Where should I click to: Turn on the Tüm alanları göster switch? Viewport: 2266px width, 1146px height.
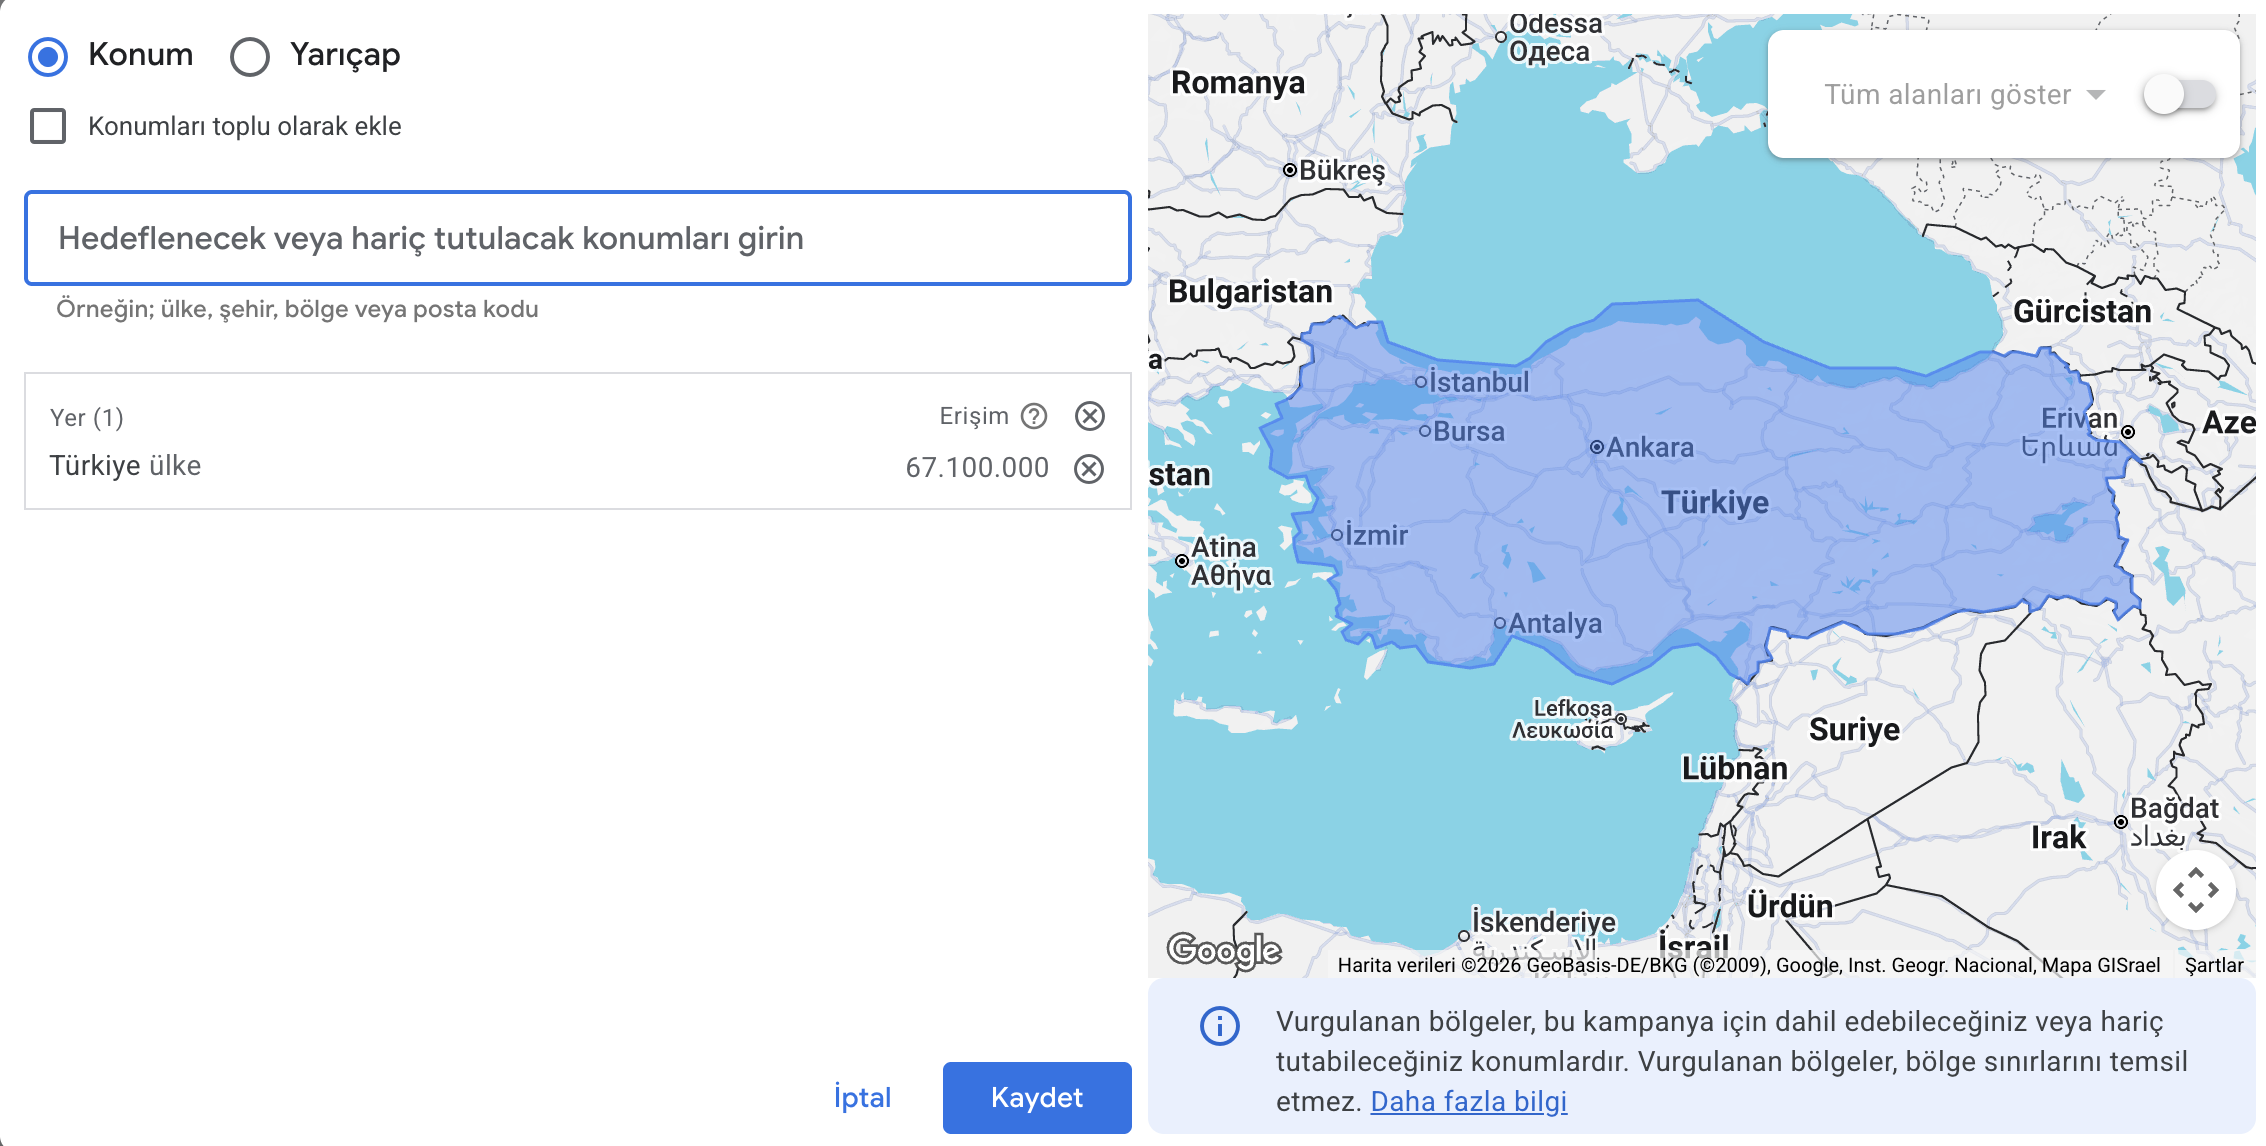pos(2181,94)
